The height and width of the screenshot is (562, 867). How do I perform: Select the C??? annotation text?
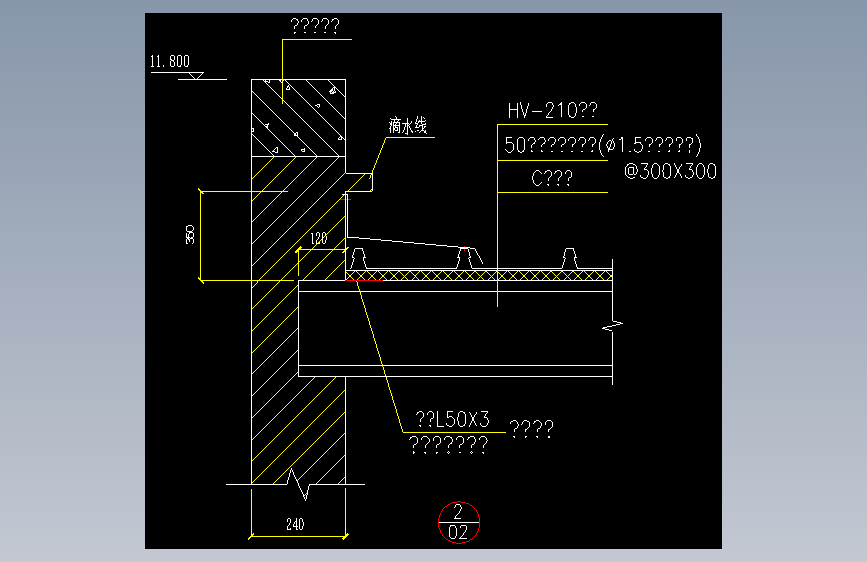(x=552, y=178)
